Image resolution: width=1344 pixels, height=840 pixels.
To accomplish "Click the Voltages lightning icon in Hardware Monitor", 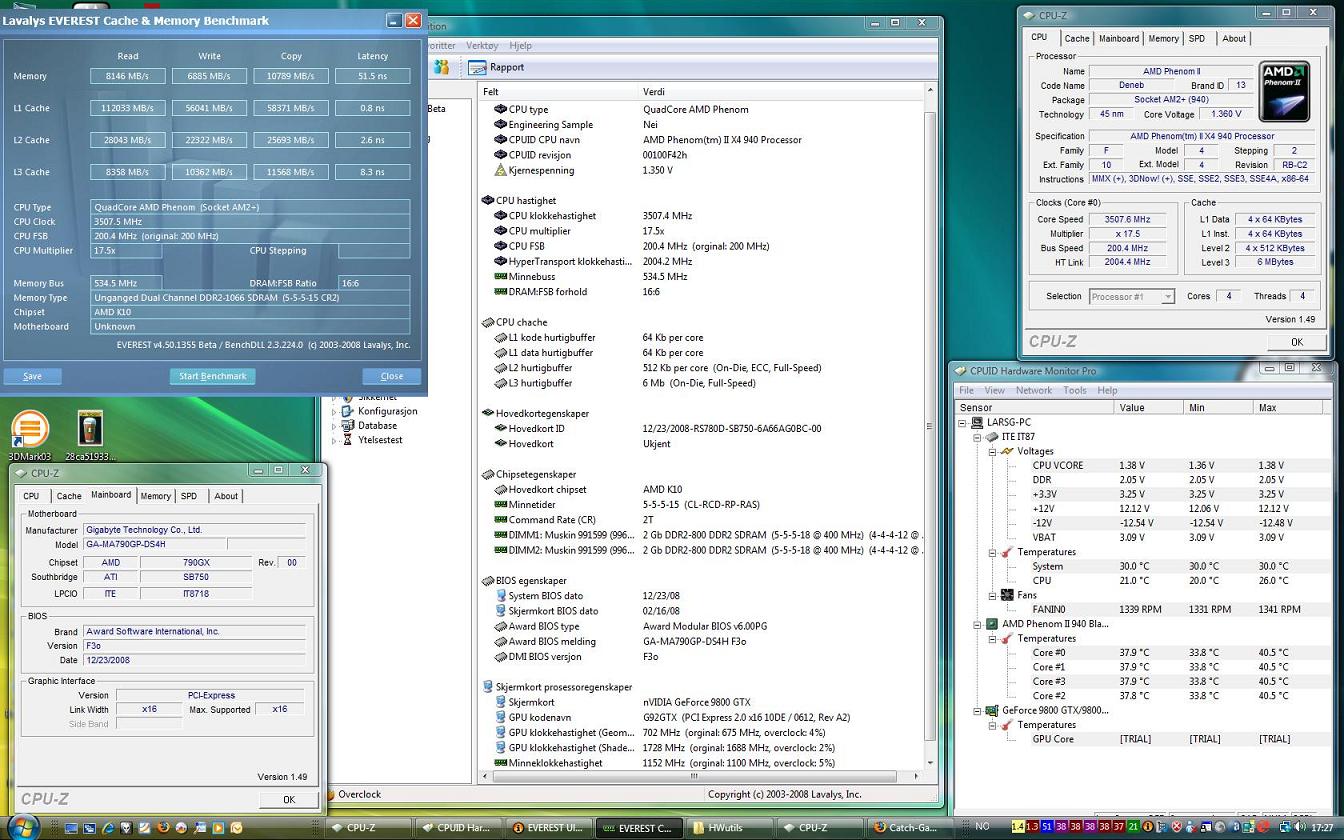I will click(x=1007, y=451).
